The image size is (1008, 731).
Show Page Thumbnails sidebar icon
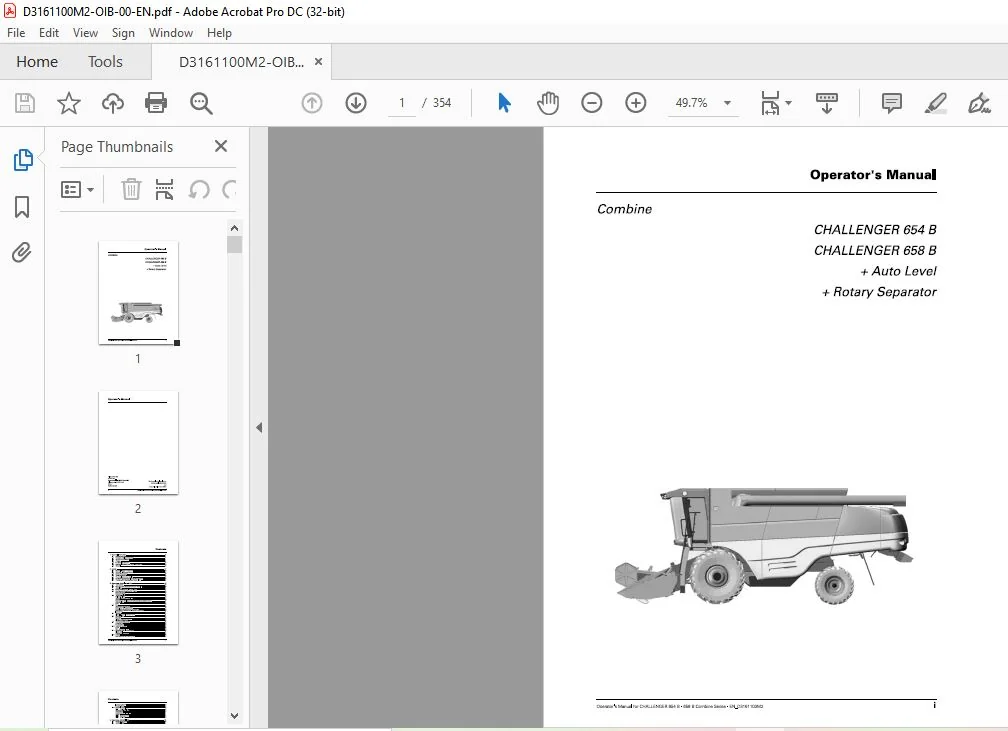22,159
